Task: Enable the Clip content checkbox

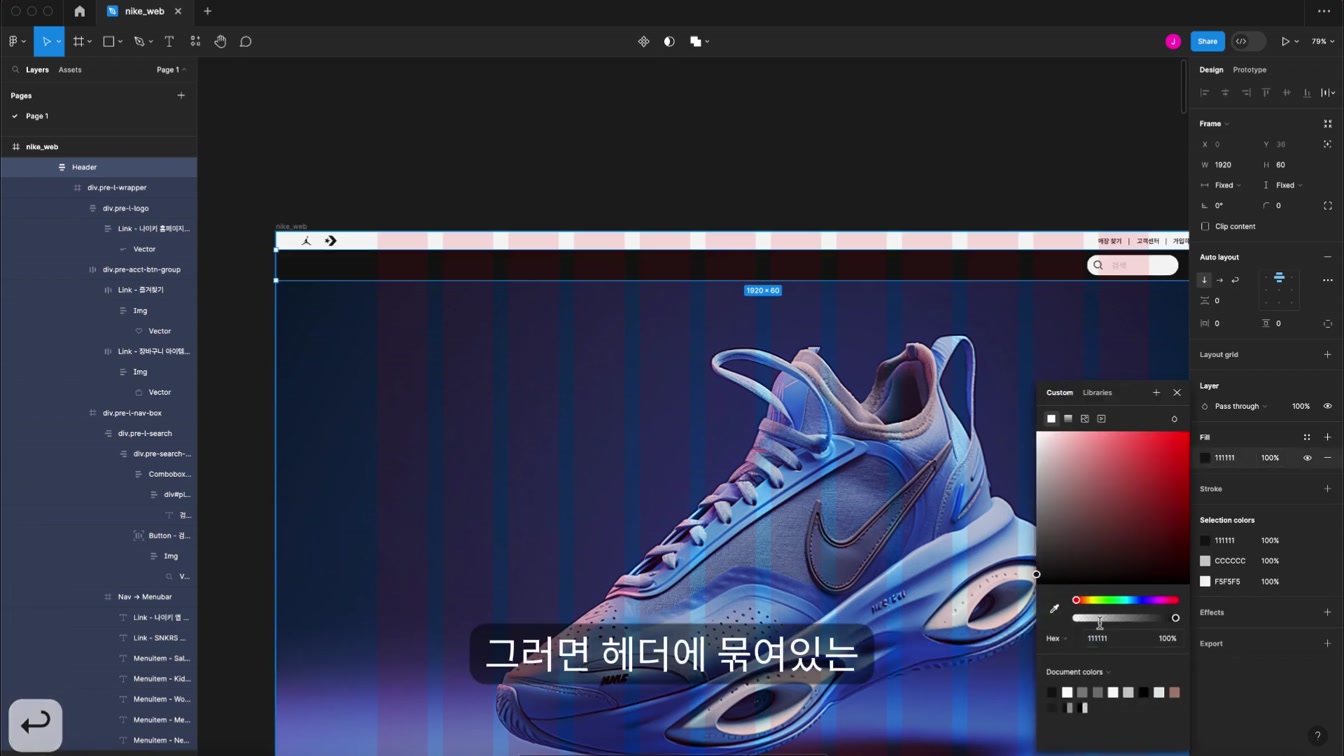Action: [1205, 226]
